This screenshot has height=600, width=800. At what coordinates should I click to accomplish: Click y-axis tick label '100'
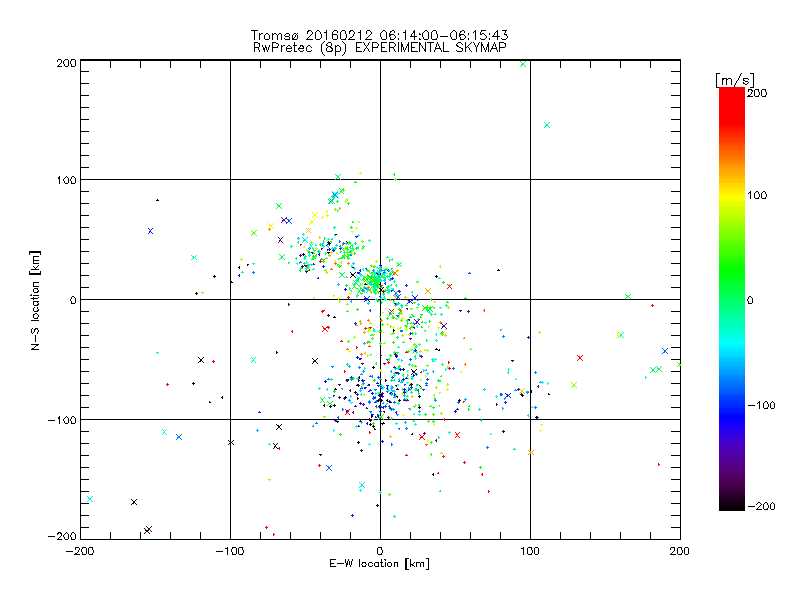tap(66, 180)
